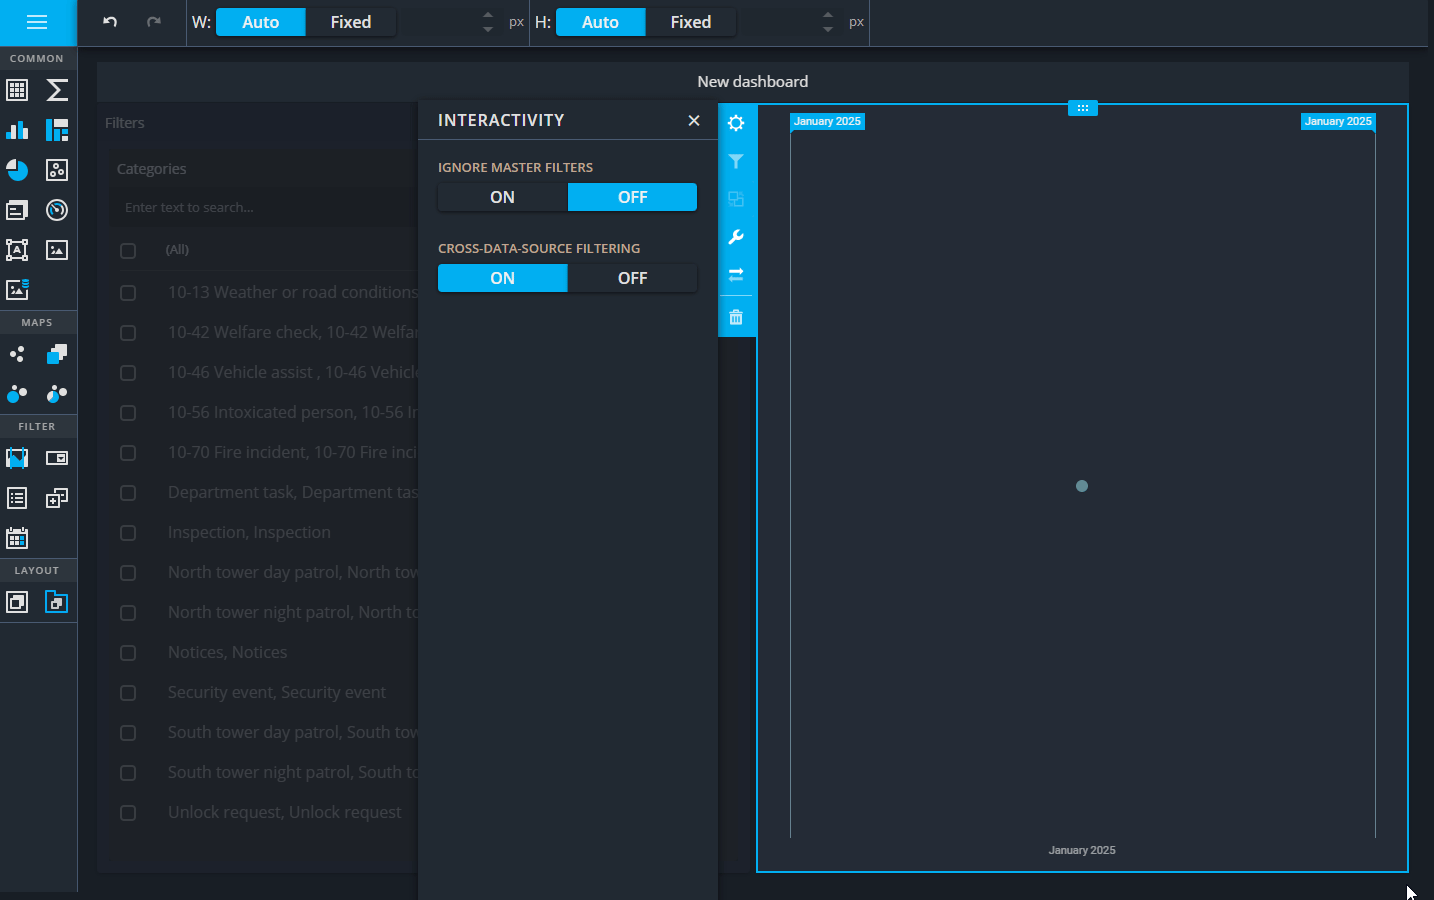Tick 10-46 Vehicle assist checkbox
This screenshot has height=900, width=1434.
click(x=128, y=373)
